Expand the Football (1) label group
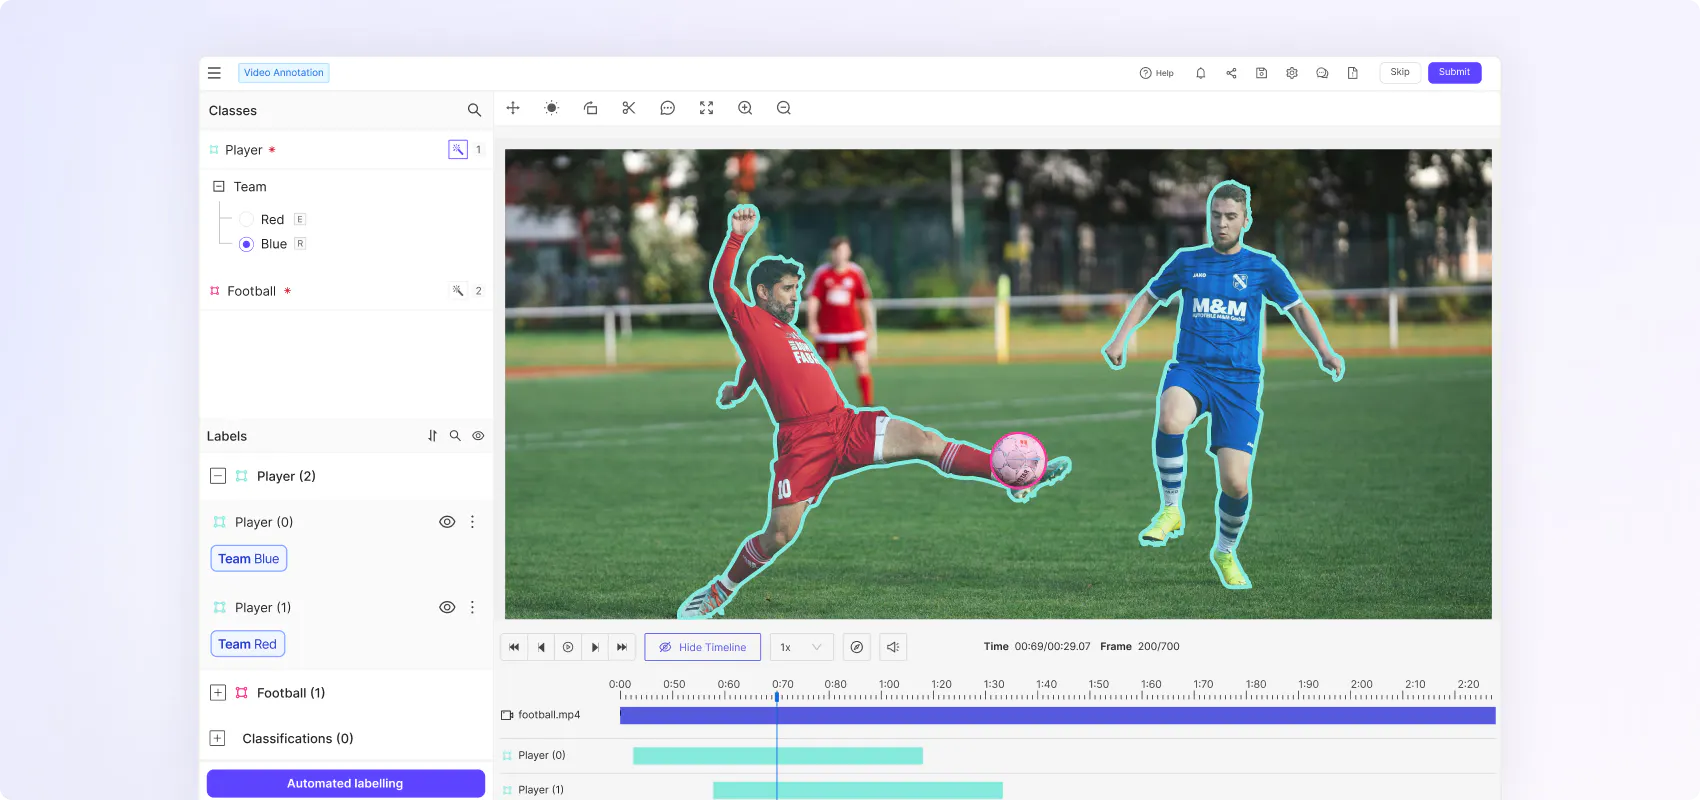 (217, 693)
